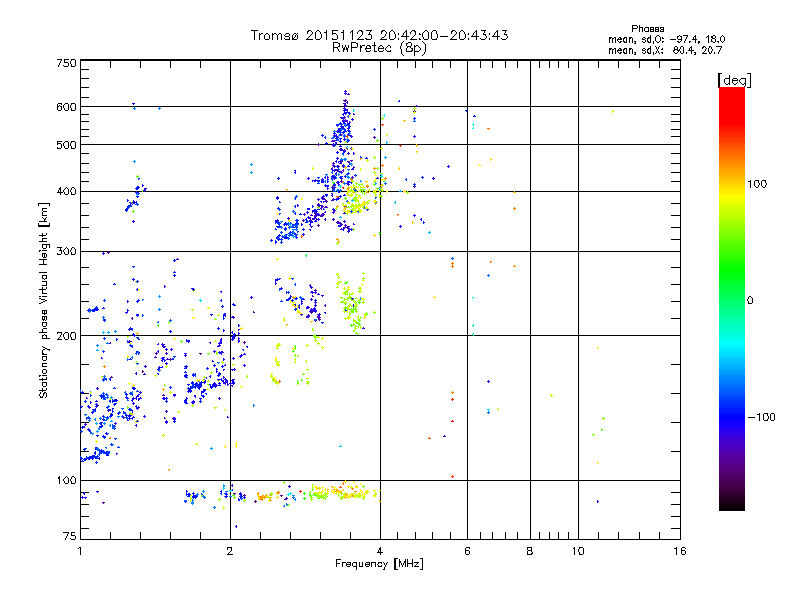800x600 pixels.
Task: Click the colorbar tick label '100'
Action: click(x=757, y=184)
